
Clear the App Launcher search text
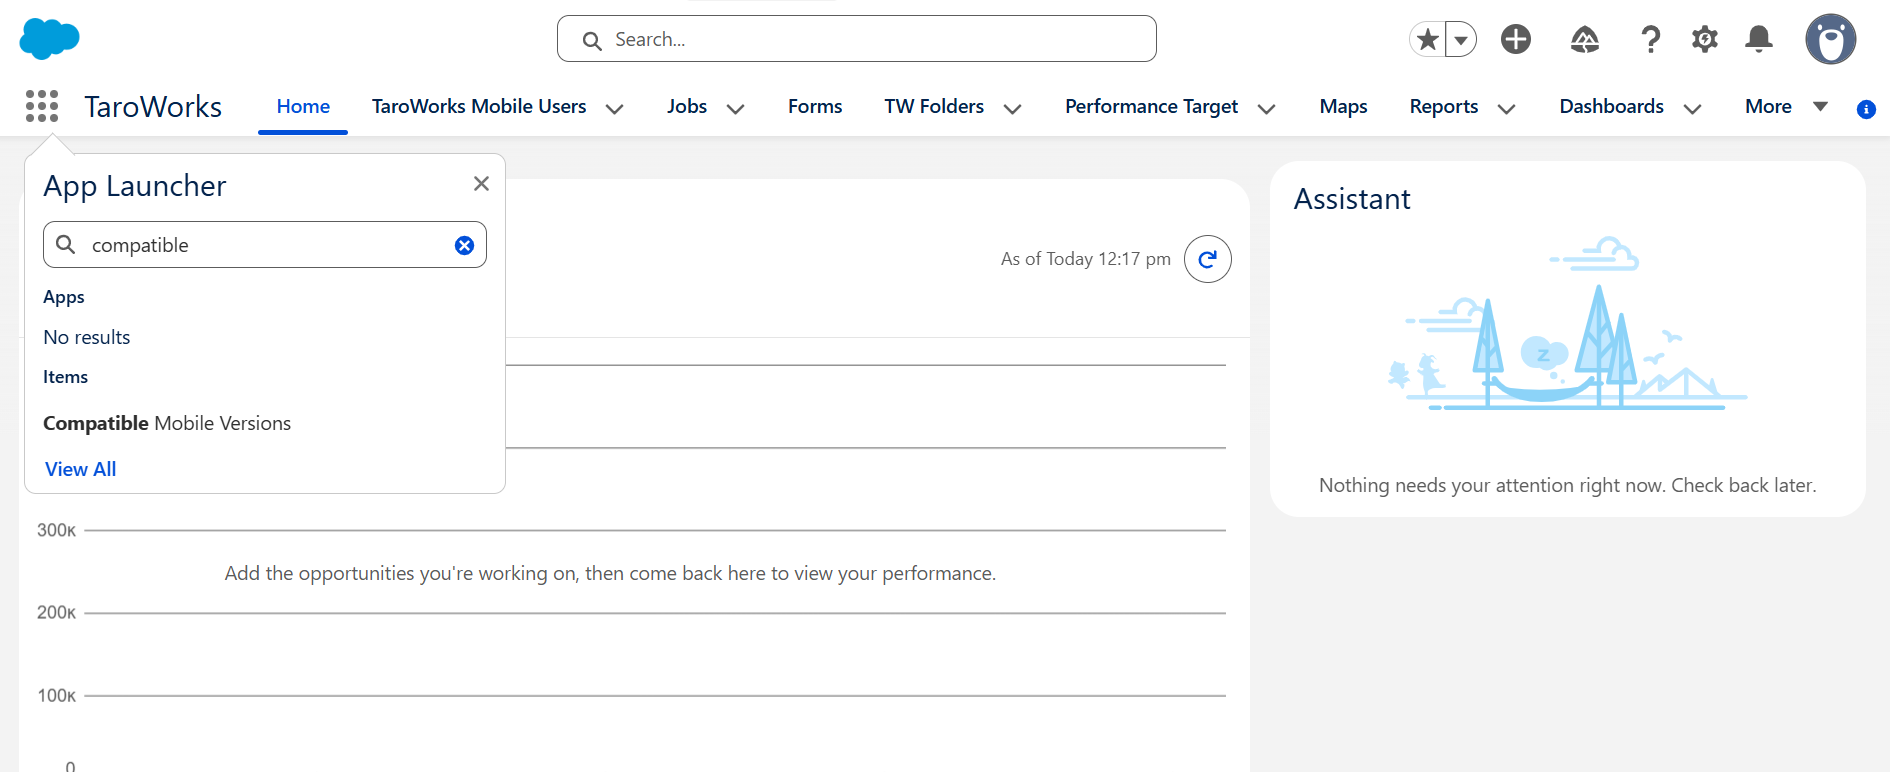click(464, 245)
